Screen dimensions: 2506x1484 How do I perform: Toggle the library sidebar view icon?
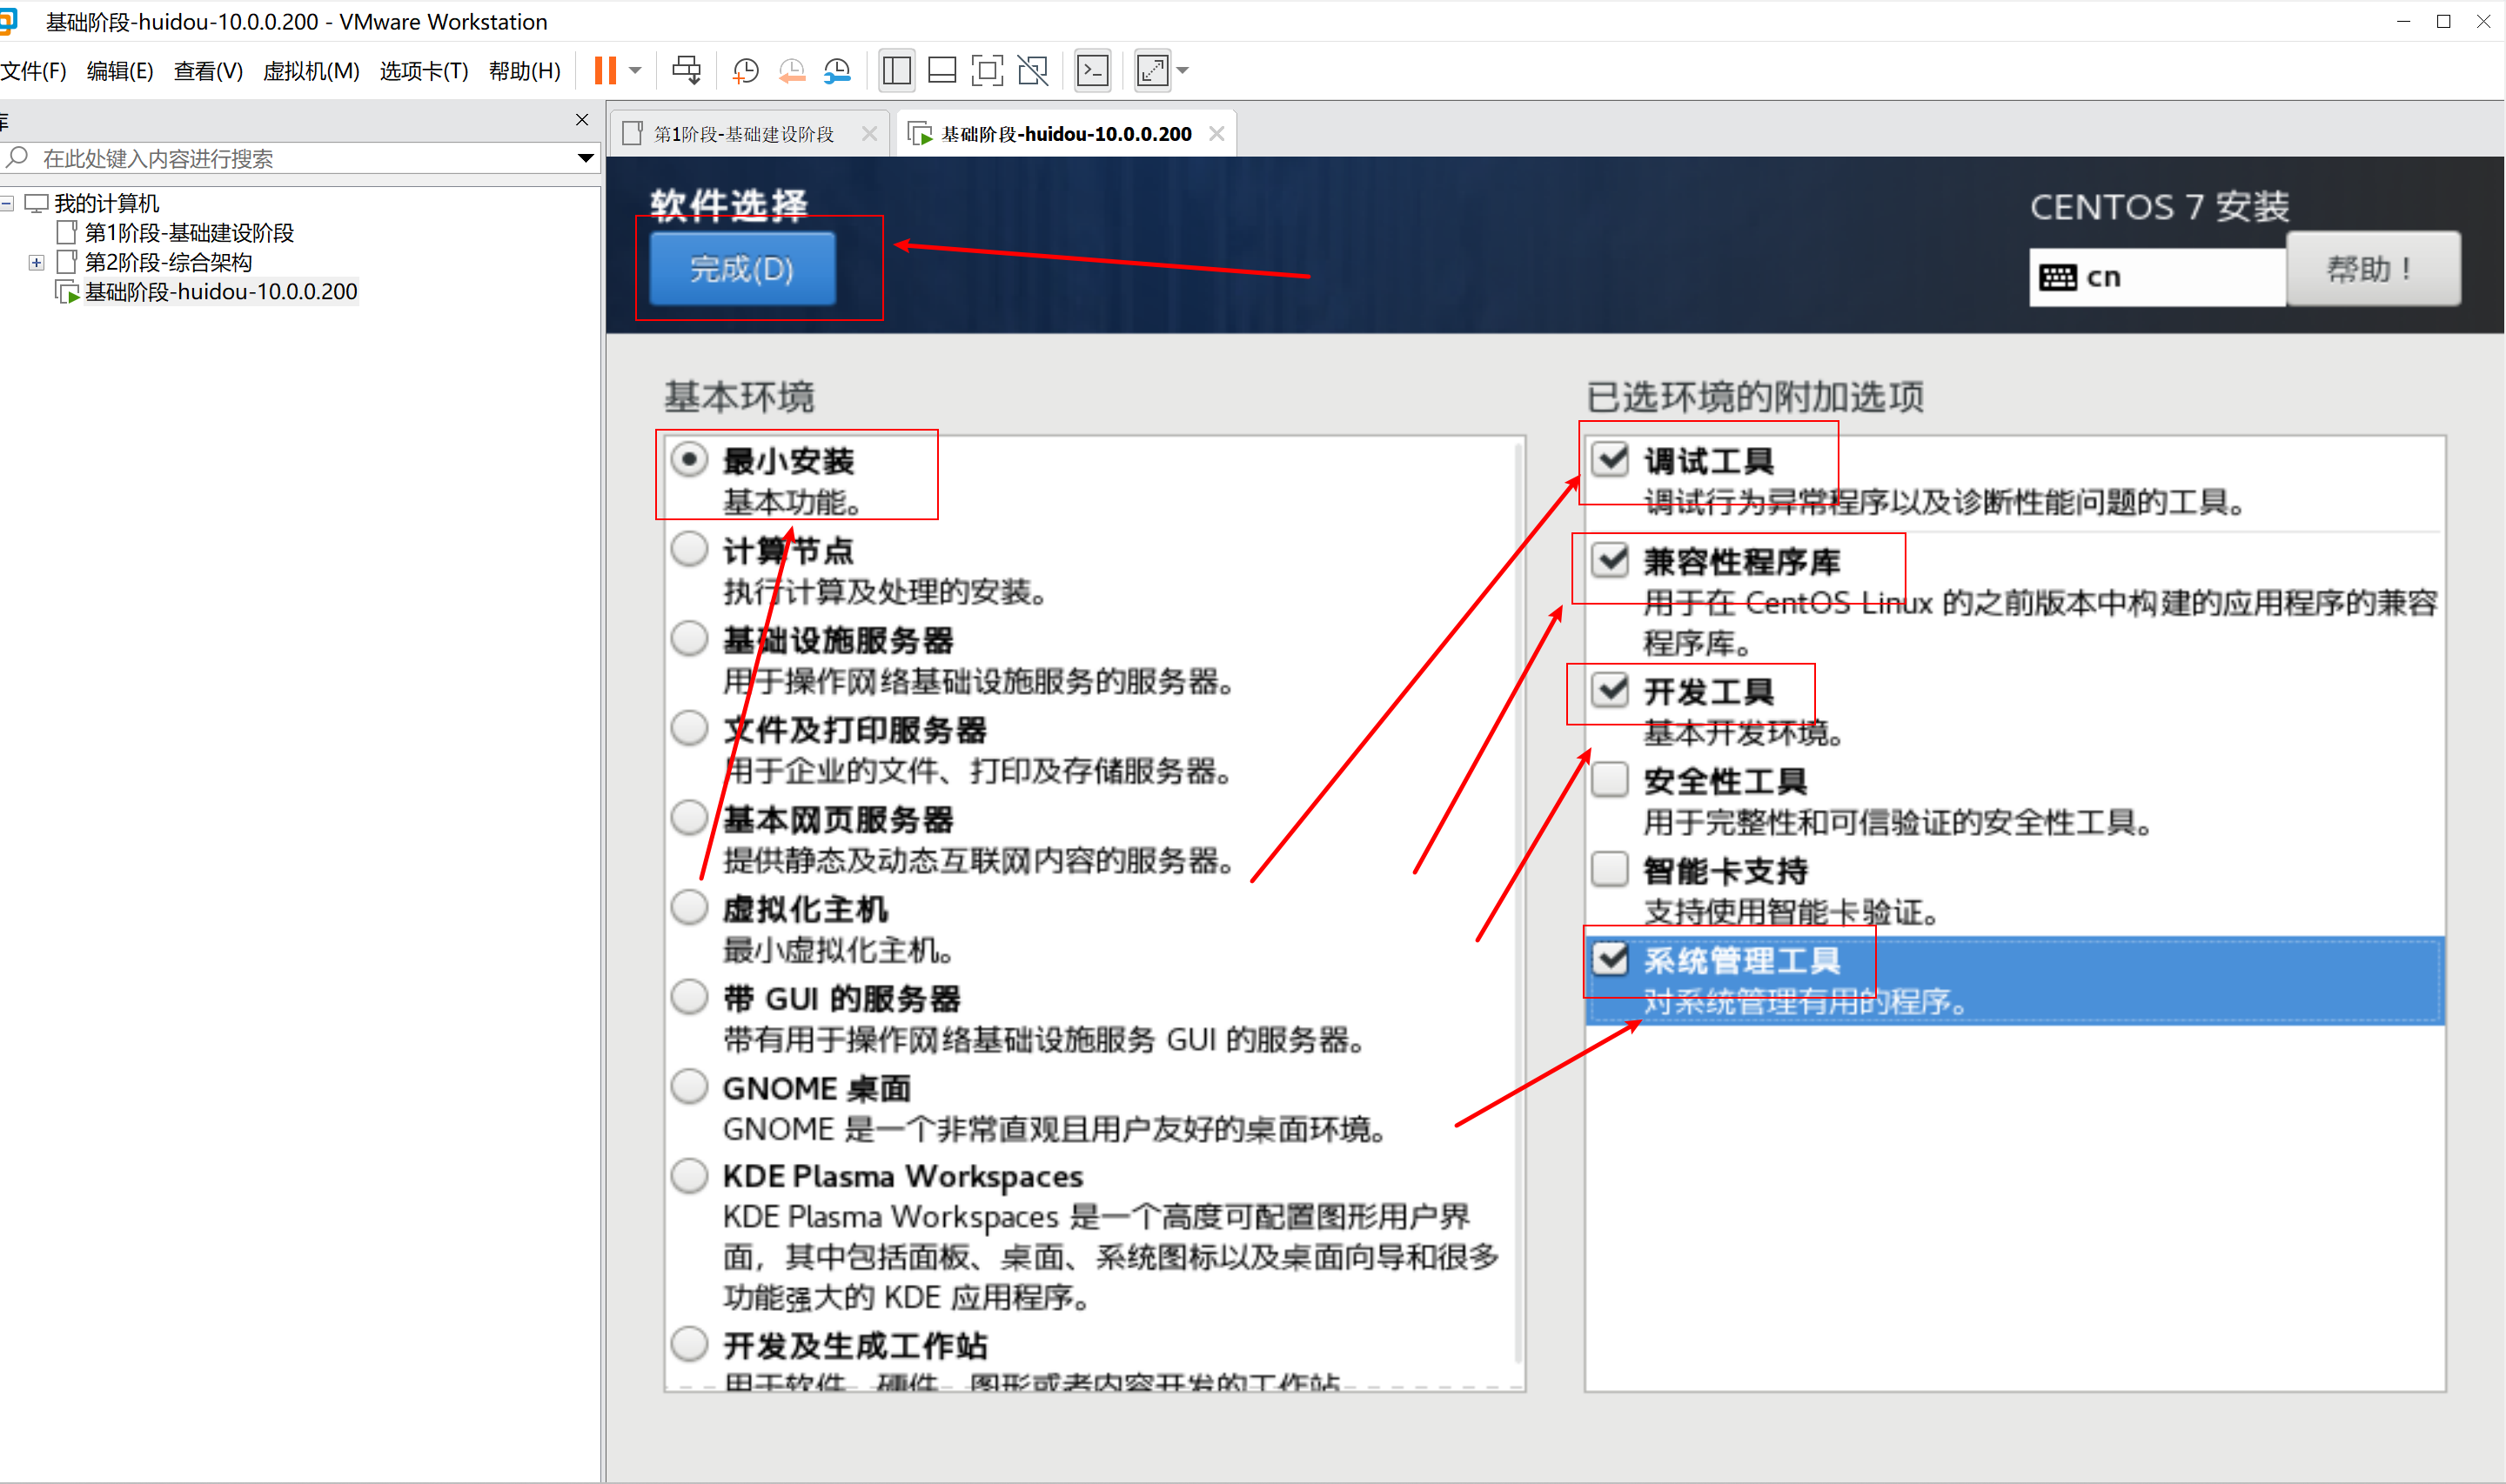point(896,70)
